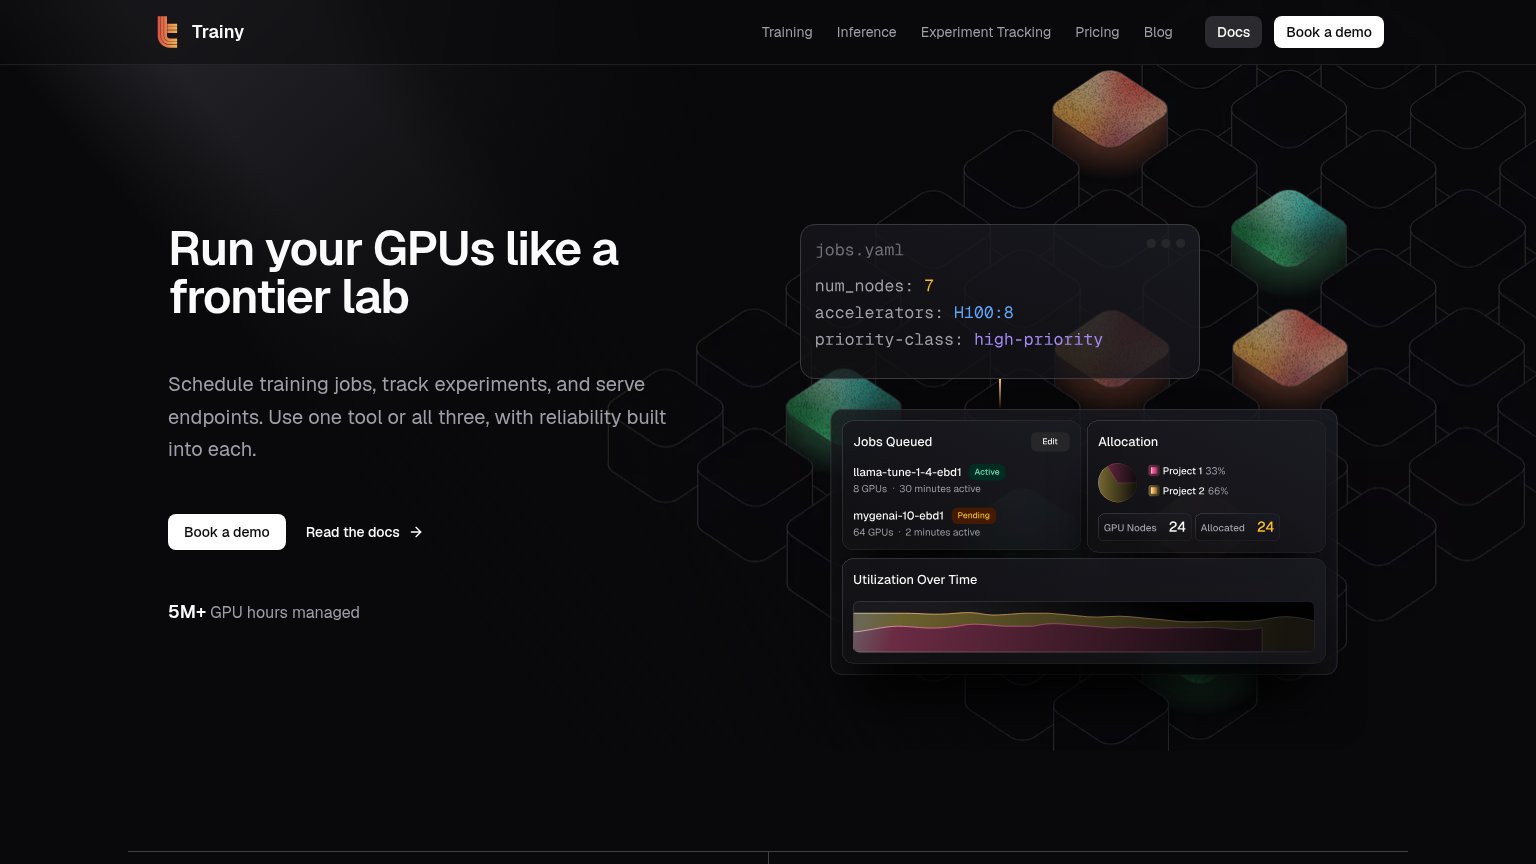Click the Allocated 24 counter

click(x=1237, y=527)
